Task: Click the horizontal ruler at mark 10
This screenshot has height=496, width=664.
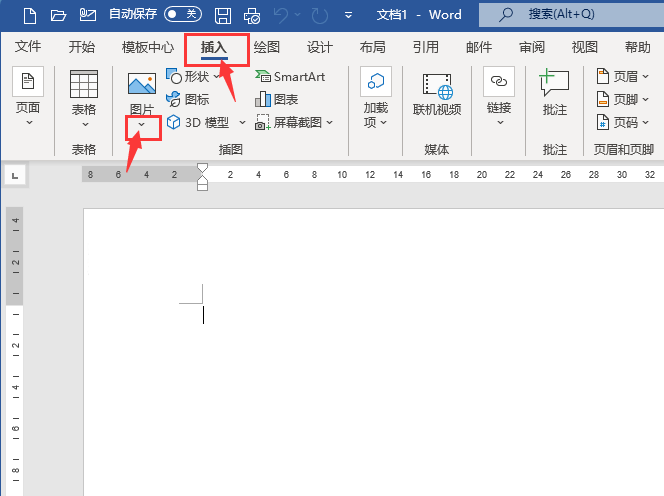Action: (342, 175)
